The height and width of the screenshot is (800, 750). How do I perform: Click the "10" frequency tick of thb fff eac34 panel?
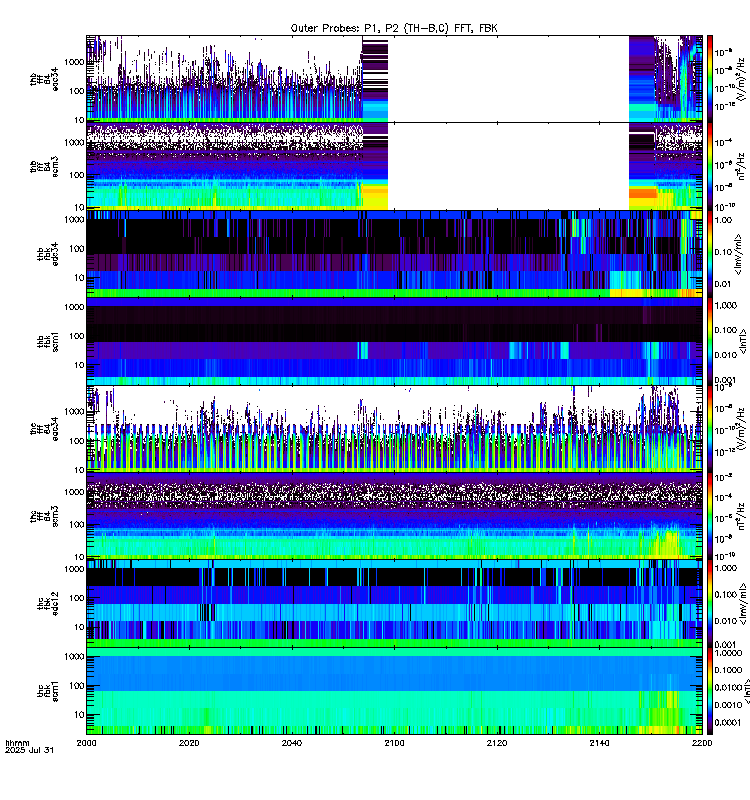tap(80, 120)
